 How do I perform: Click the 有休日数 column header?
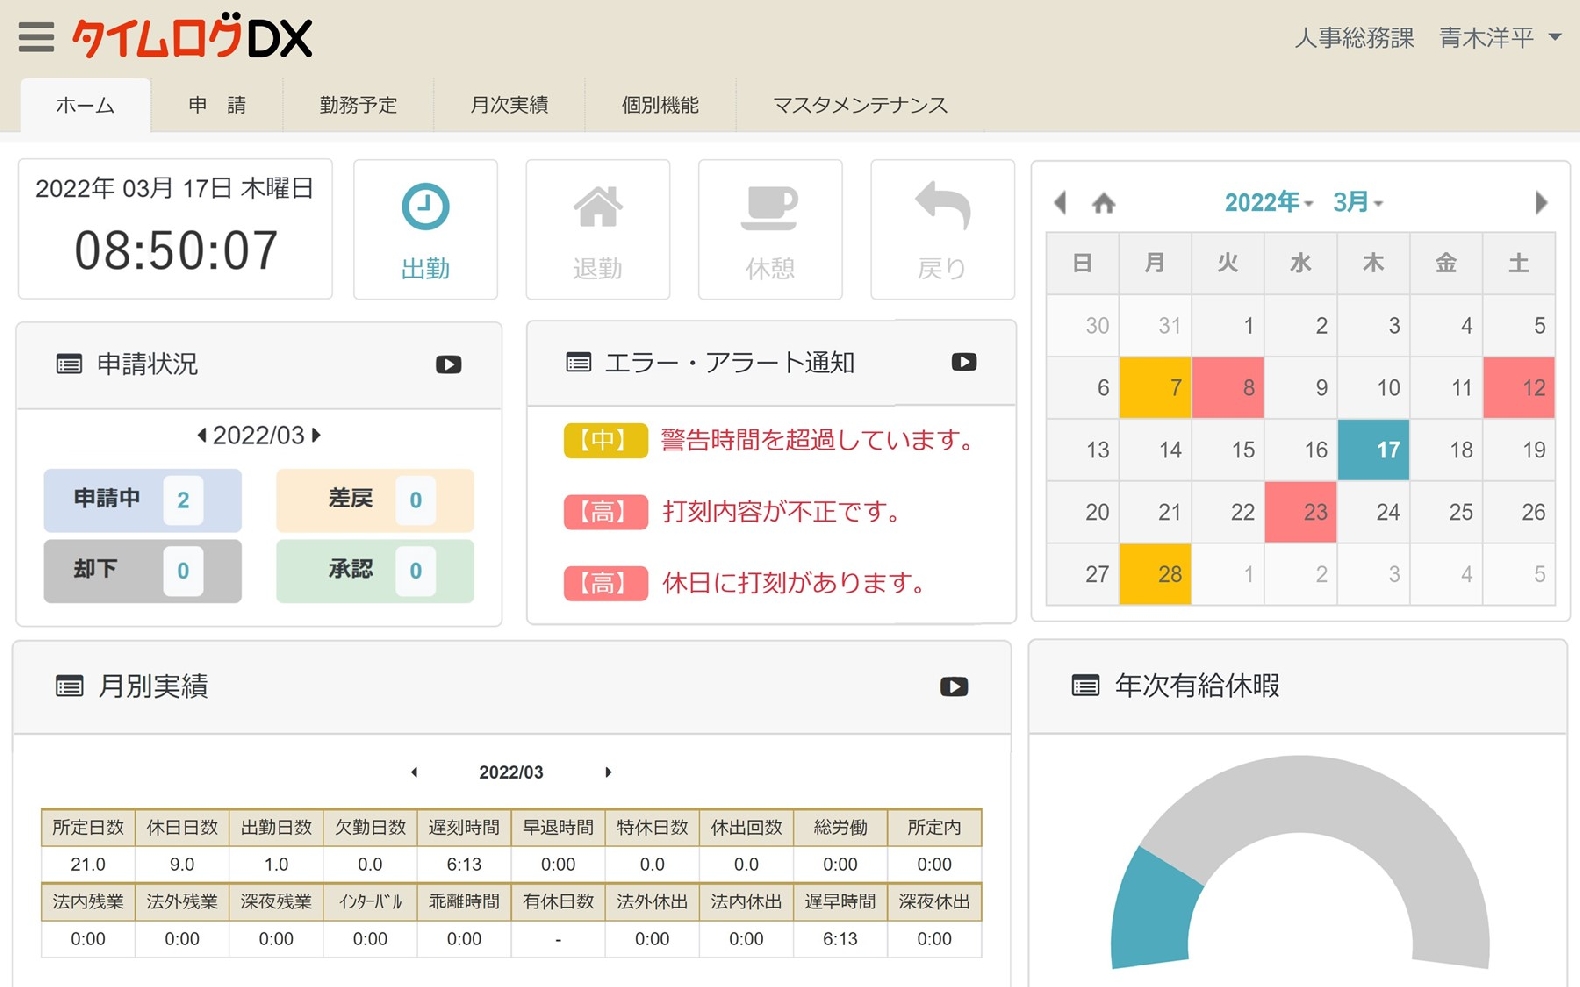(x=558, y=901)
